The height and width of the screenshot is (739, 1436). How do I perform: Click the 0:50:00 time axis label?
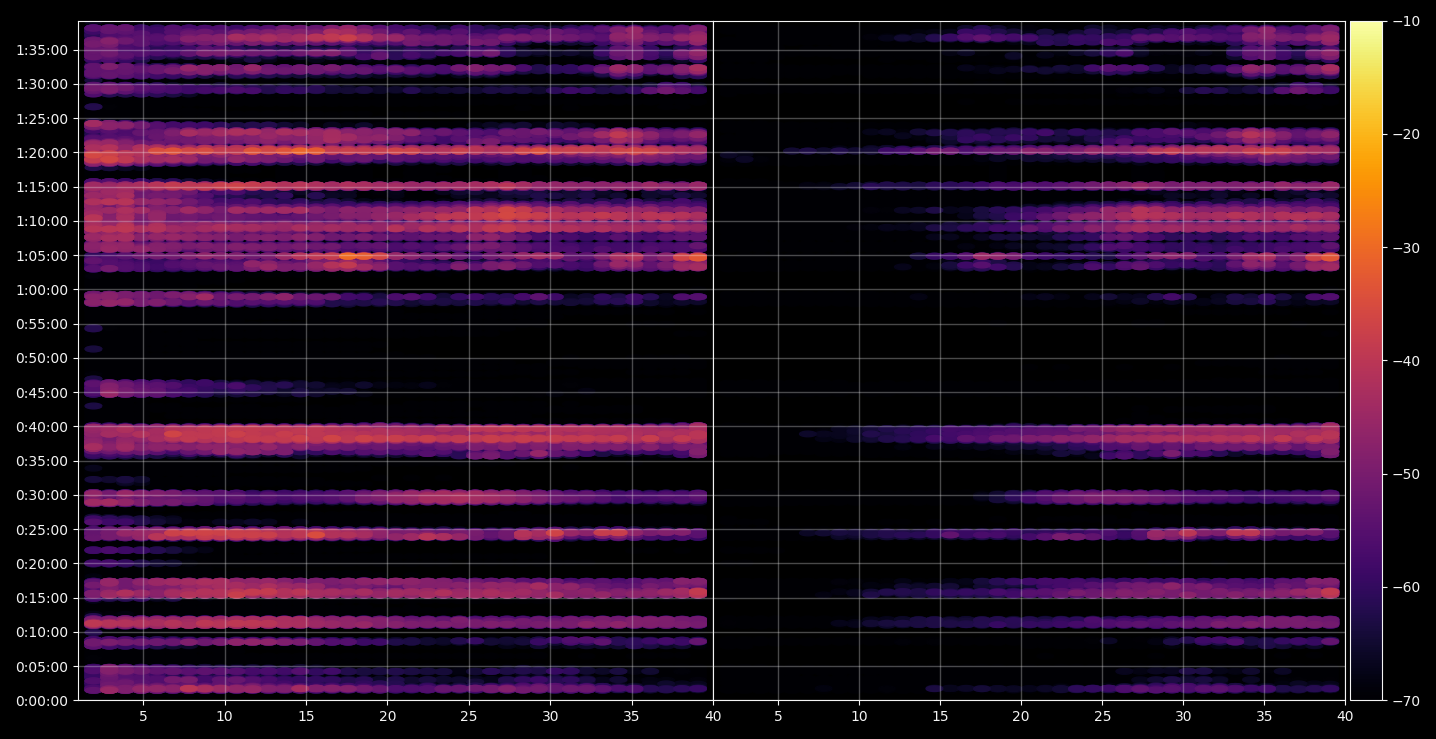pyautogui.click(x=42, y=358)
